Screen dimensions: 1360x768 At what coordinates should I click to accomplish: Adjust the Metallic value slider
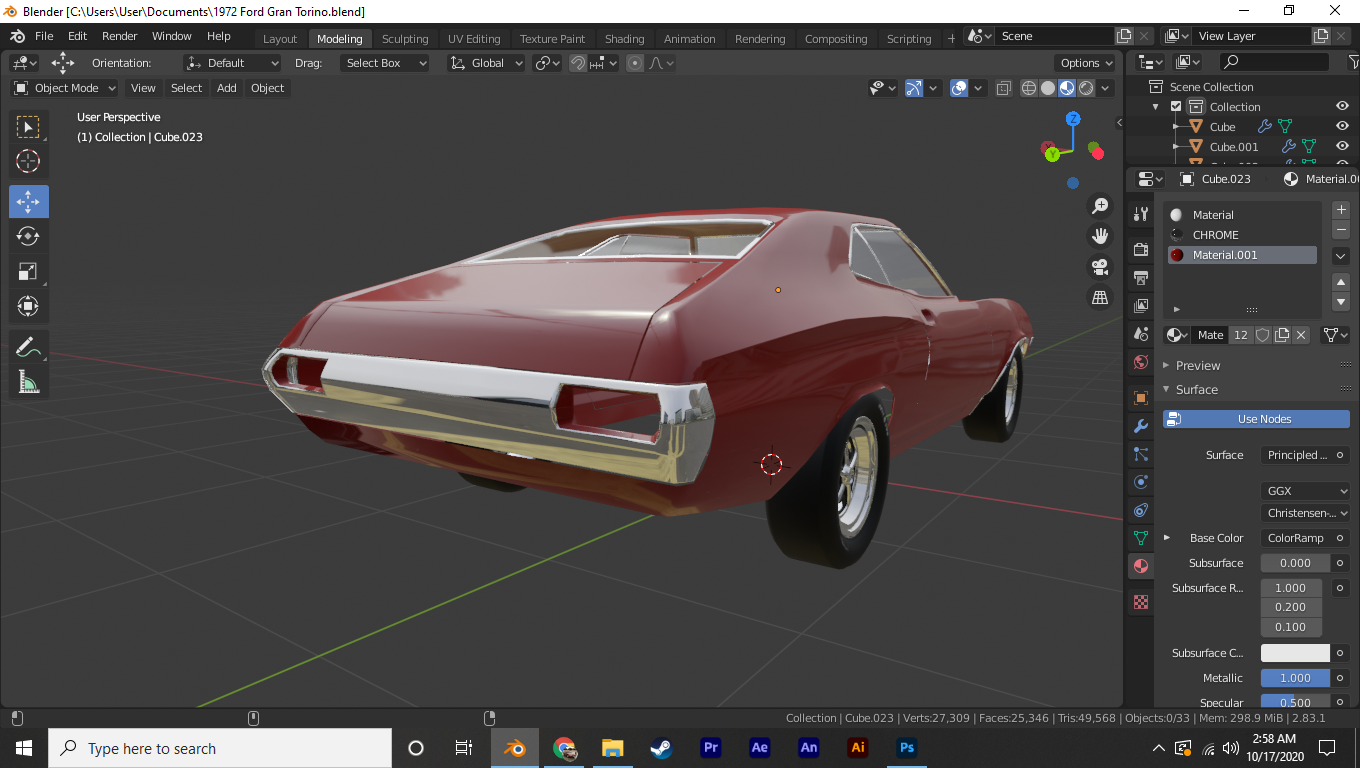1295,678
